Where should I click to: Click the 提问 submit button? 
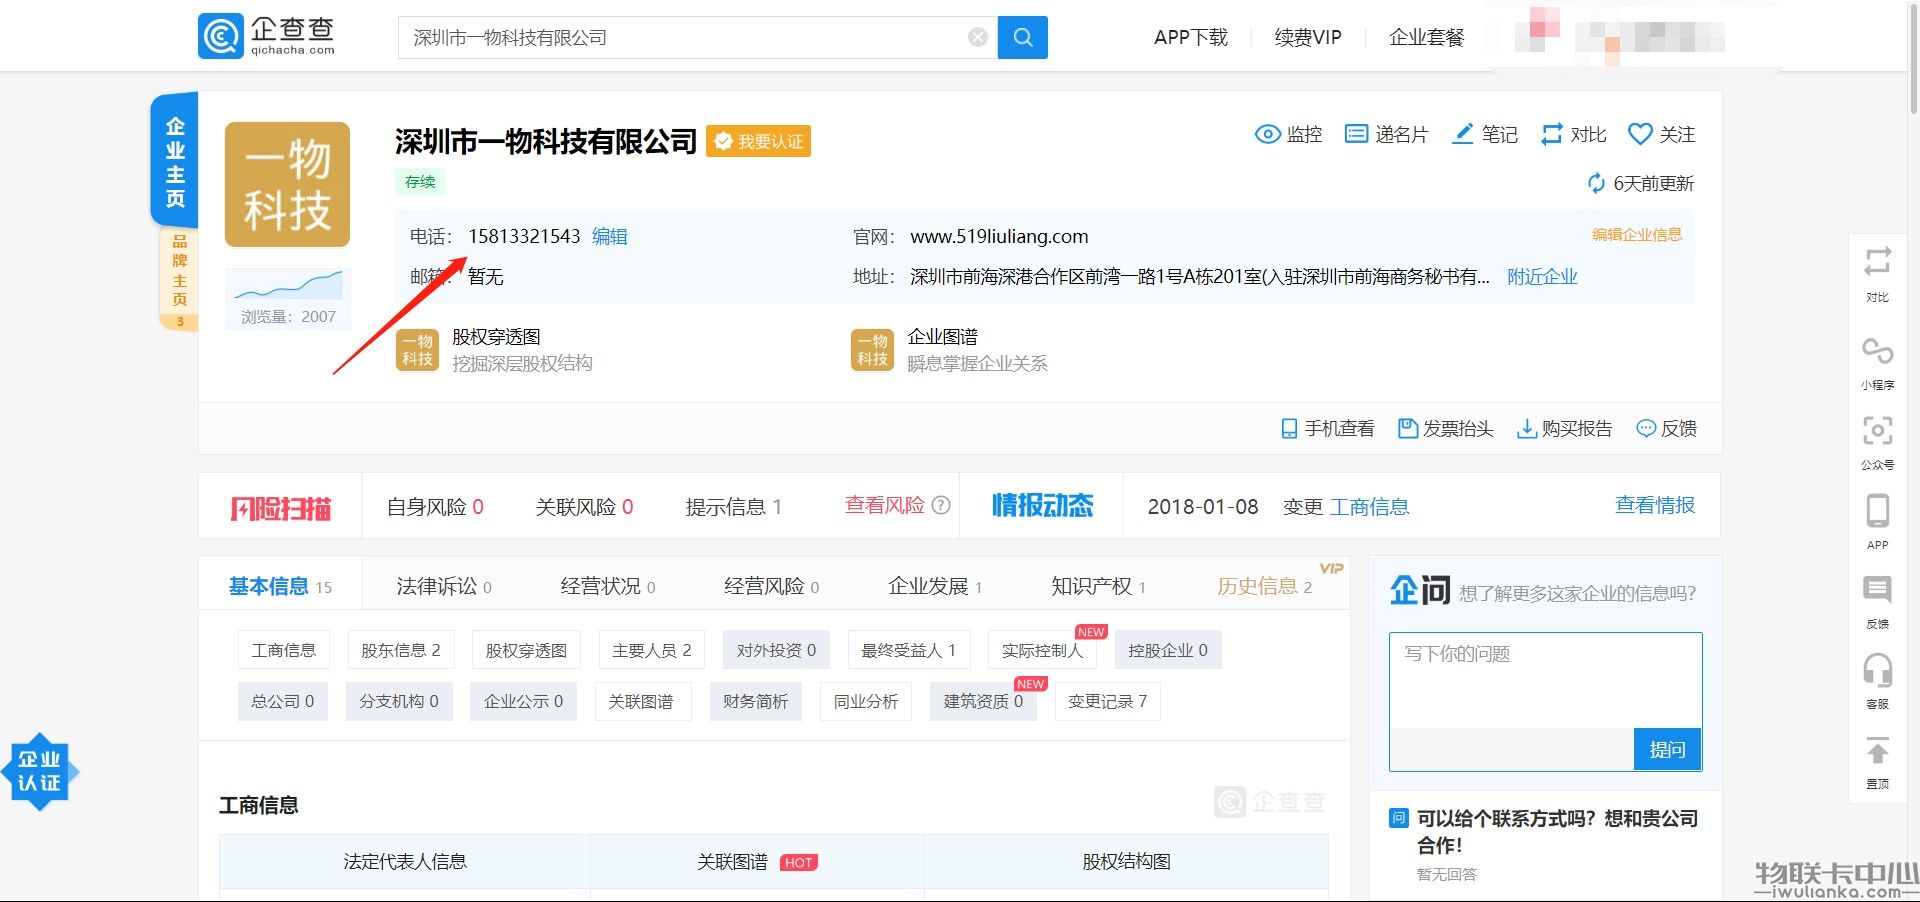(x=1667, y=749)
